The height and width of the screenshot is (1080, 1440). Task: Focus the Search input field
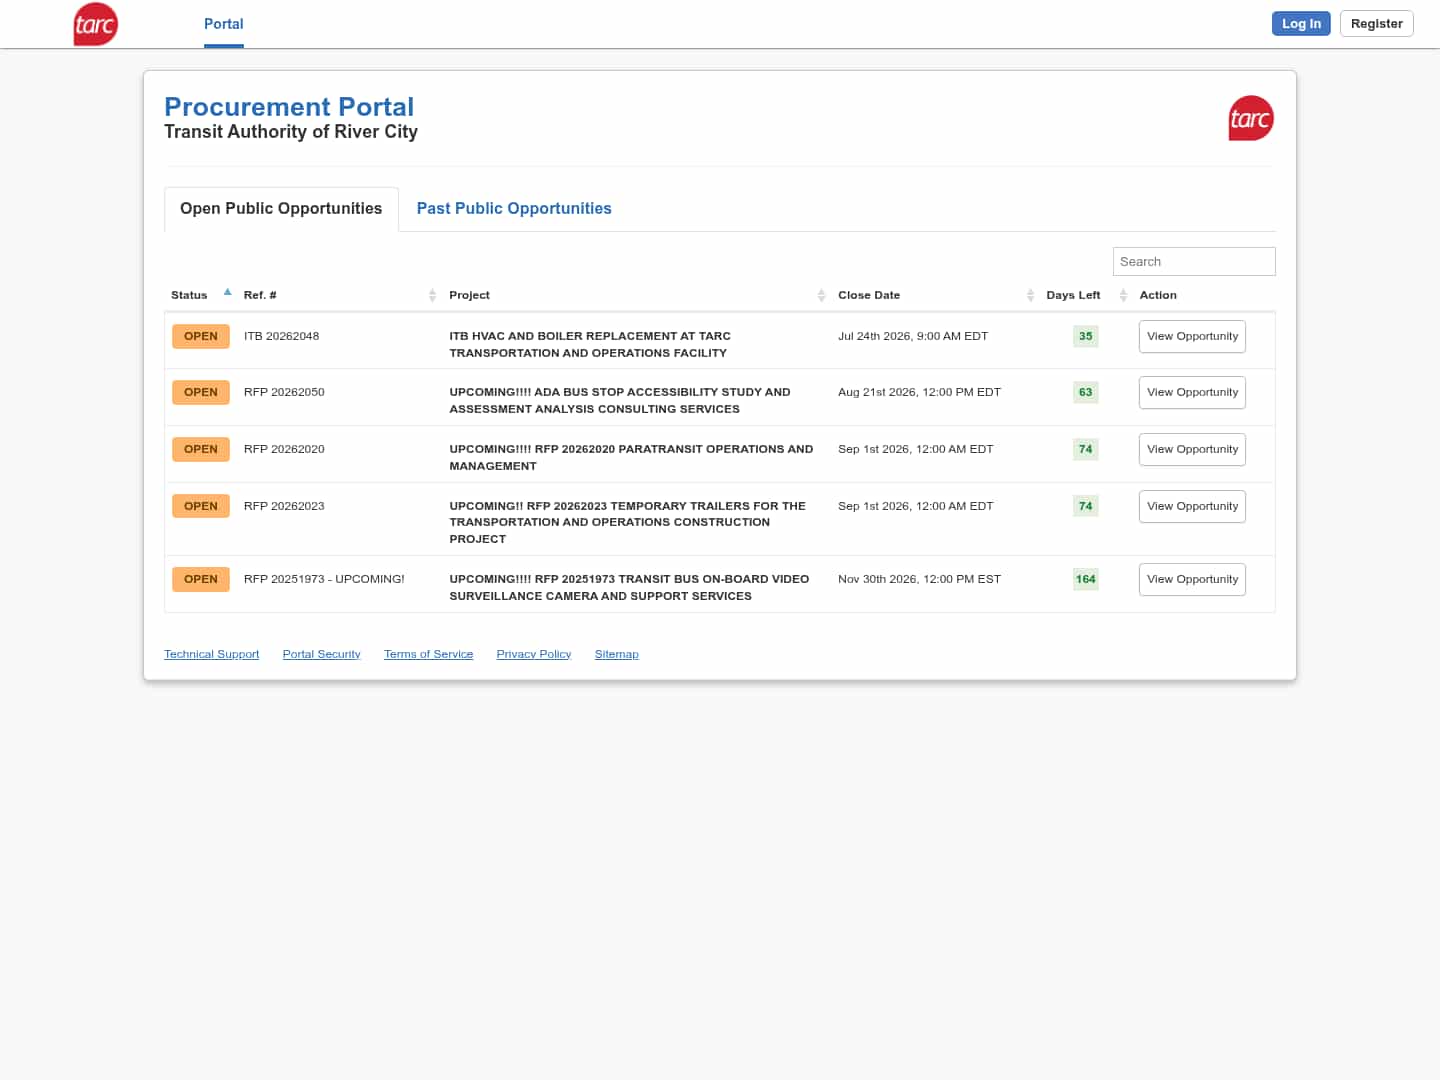pos(1194,262)
